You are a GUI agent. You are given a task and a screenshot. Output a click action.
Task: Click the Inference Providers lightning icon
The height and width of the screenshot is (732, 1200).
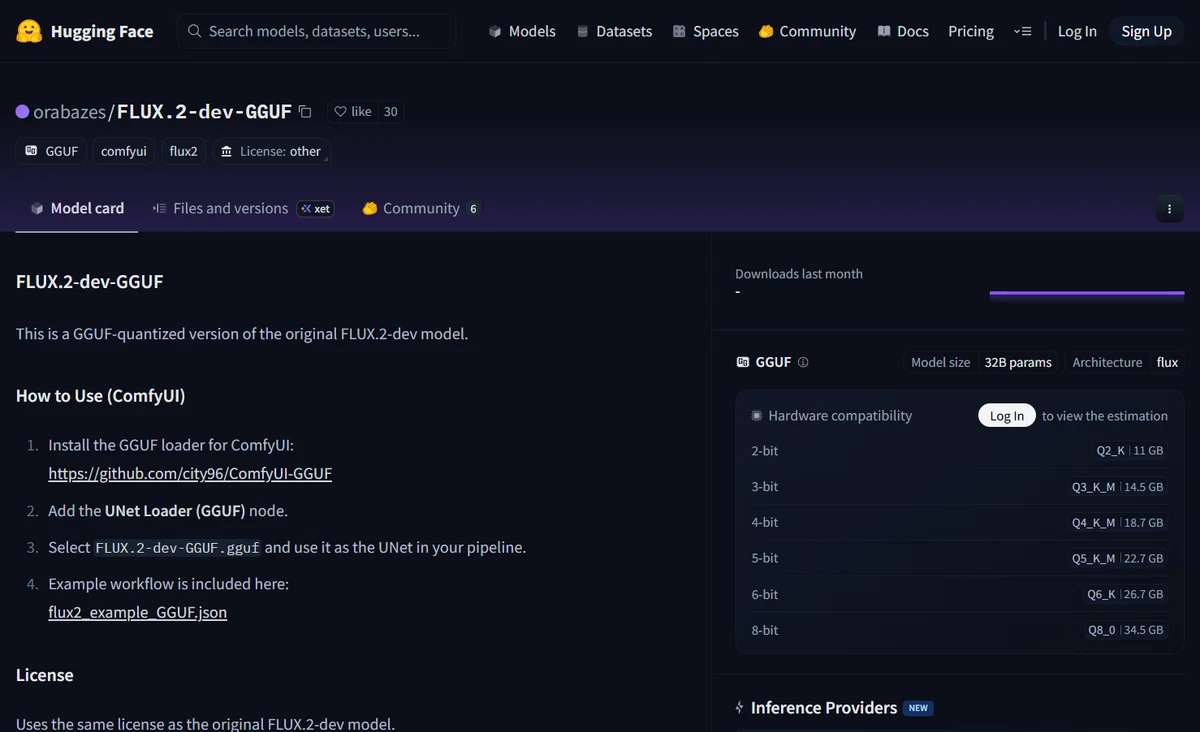[x=740, y=707]
